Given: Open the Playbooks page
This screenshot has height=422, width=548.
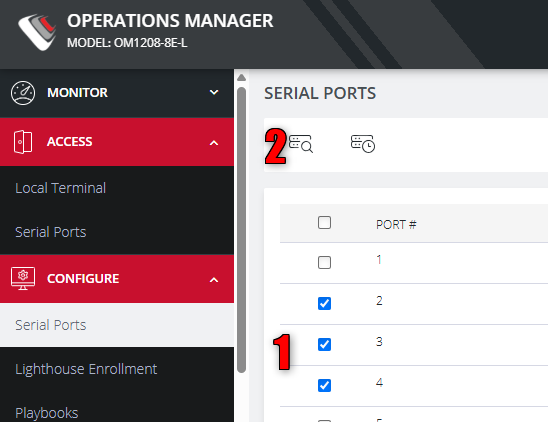Looking at the screenshot, I should (46, 413).
